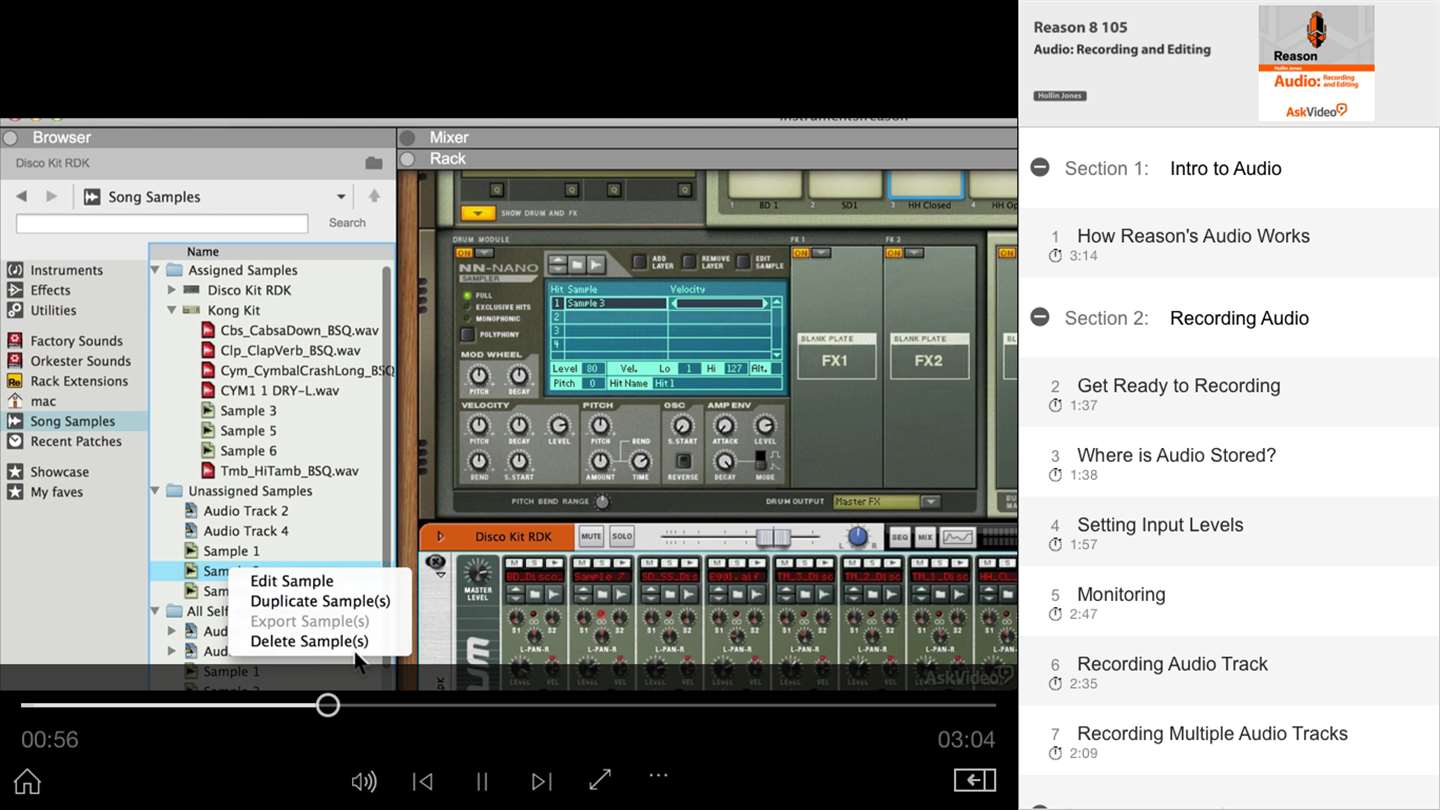Skip to the previous video
The width and height of the screenshot is (1440, 810).
coord(423,781)
